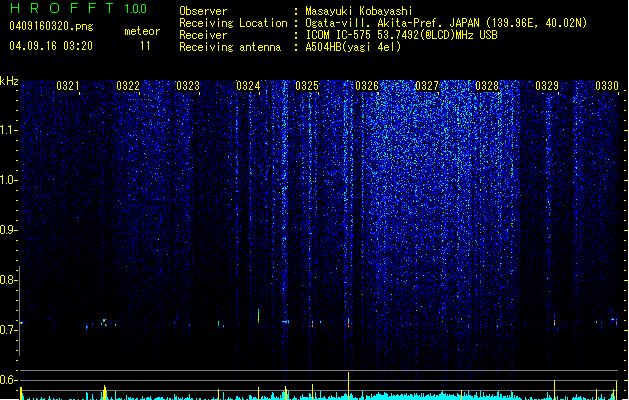Image resolution: width=629 pixels, height=400 pixels.
Task: Click the 0327 time axis label
Action: tap(427, 85)
